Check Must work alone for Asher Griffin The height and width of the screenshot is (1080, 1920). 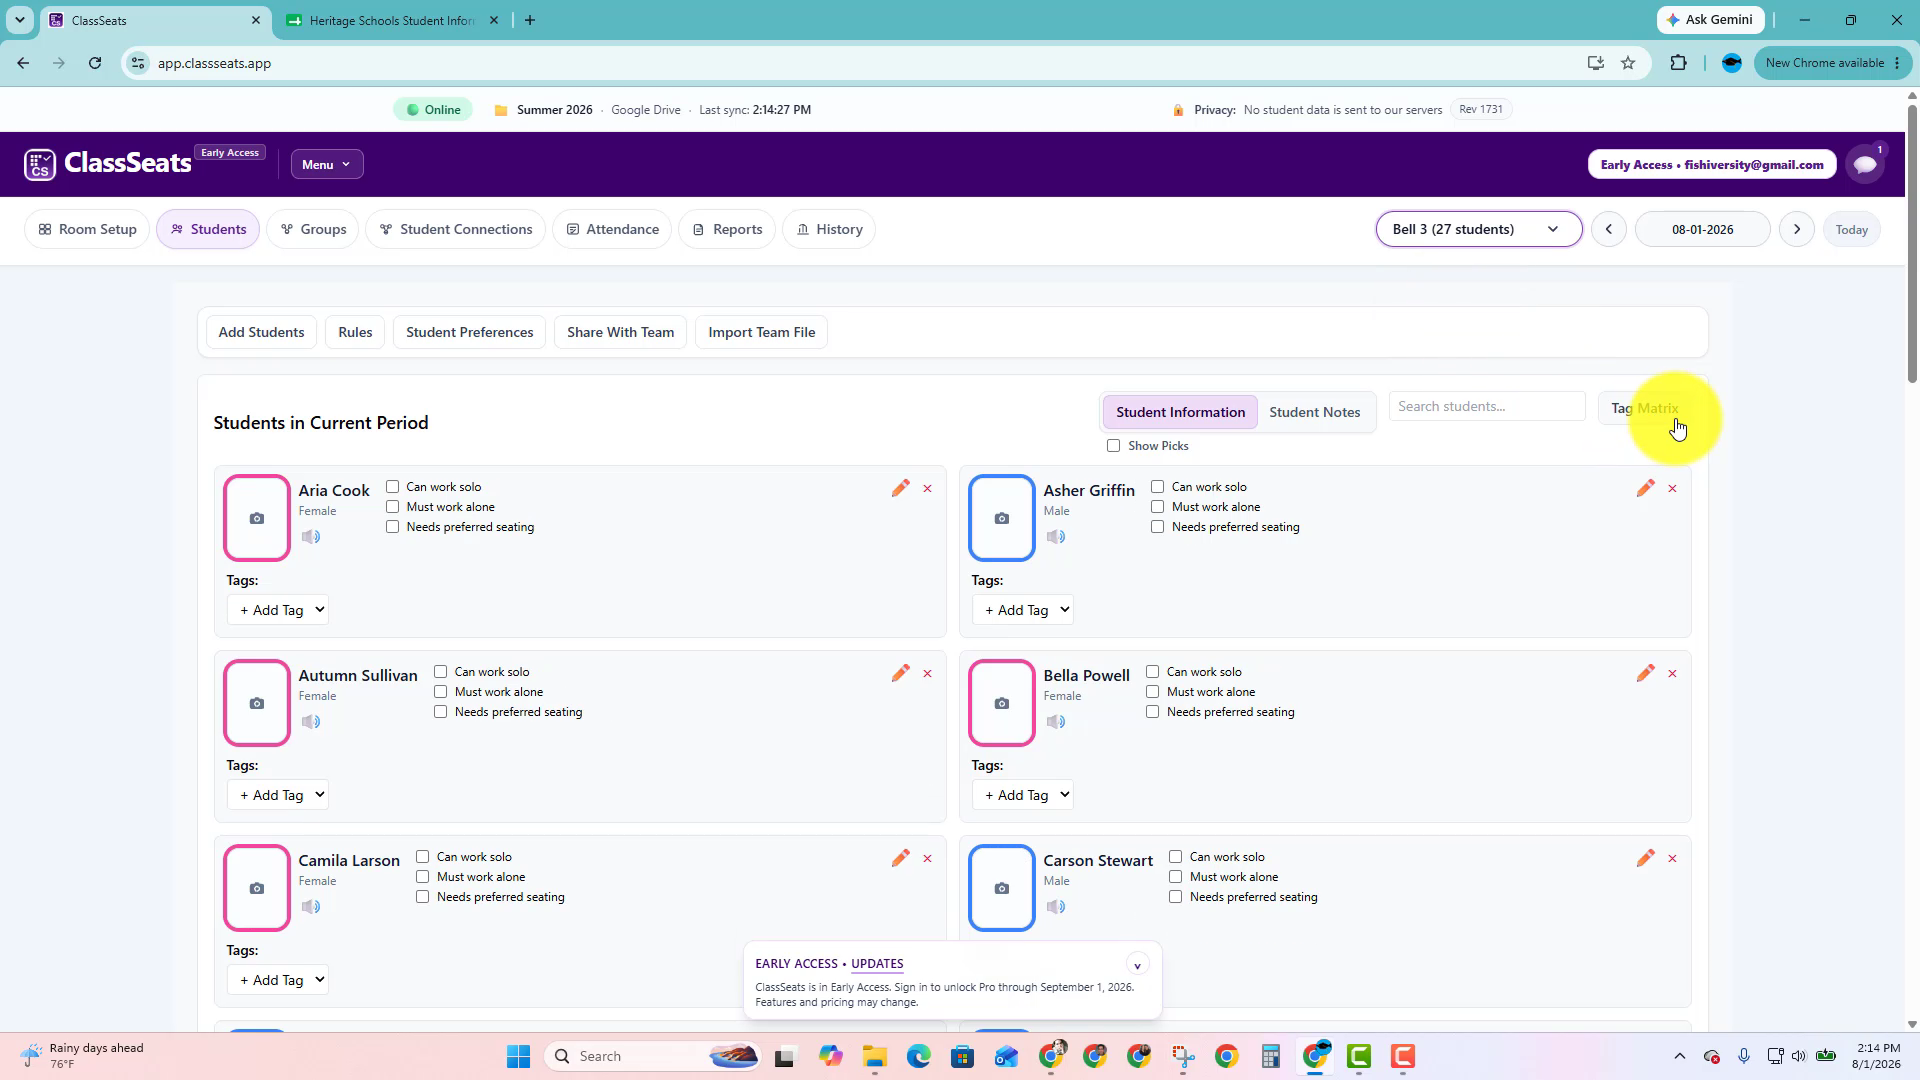click(1157, 507)
